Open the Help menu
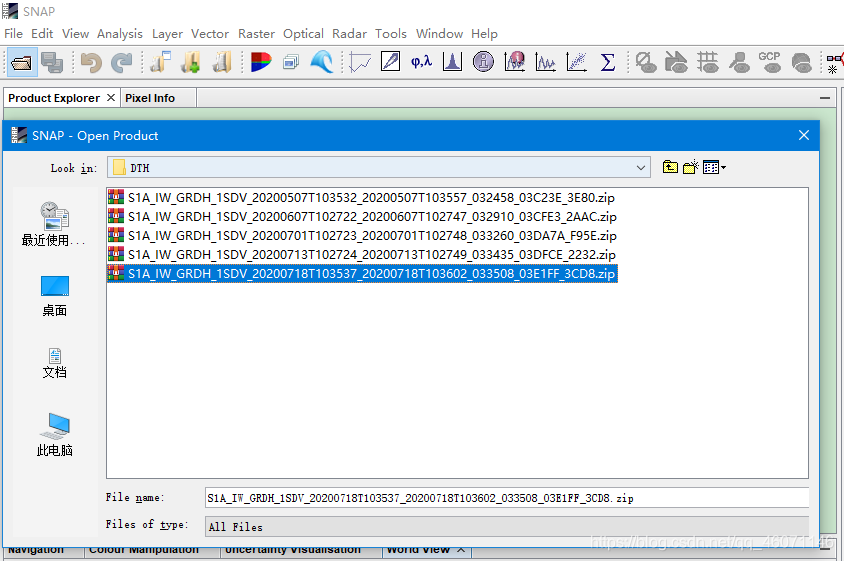This screenshot has height=561, width=844. [x=484, y=33]
